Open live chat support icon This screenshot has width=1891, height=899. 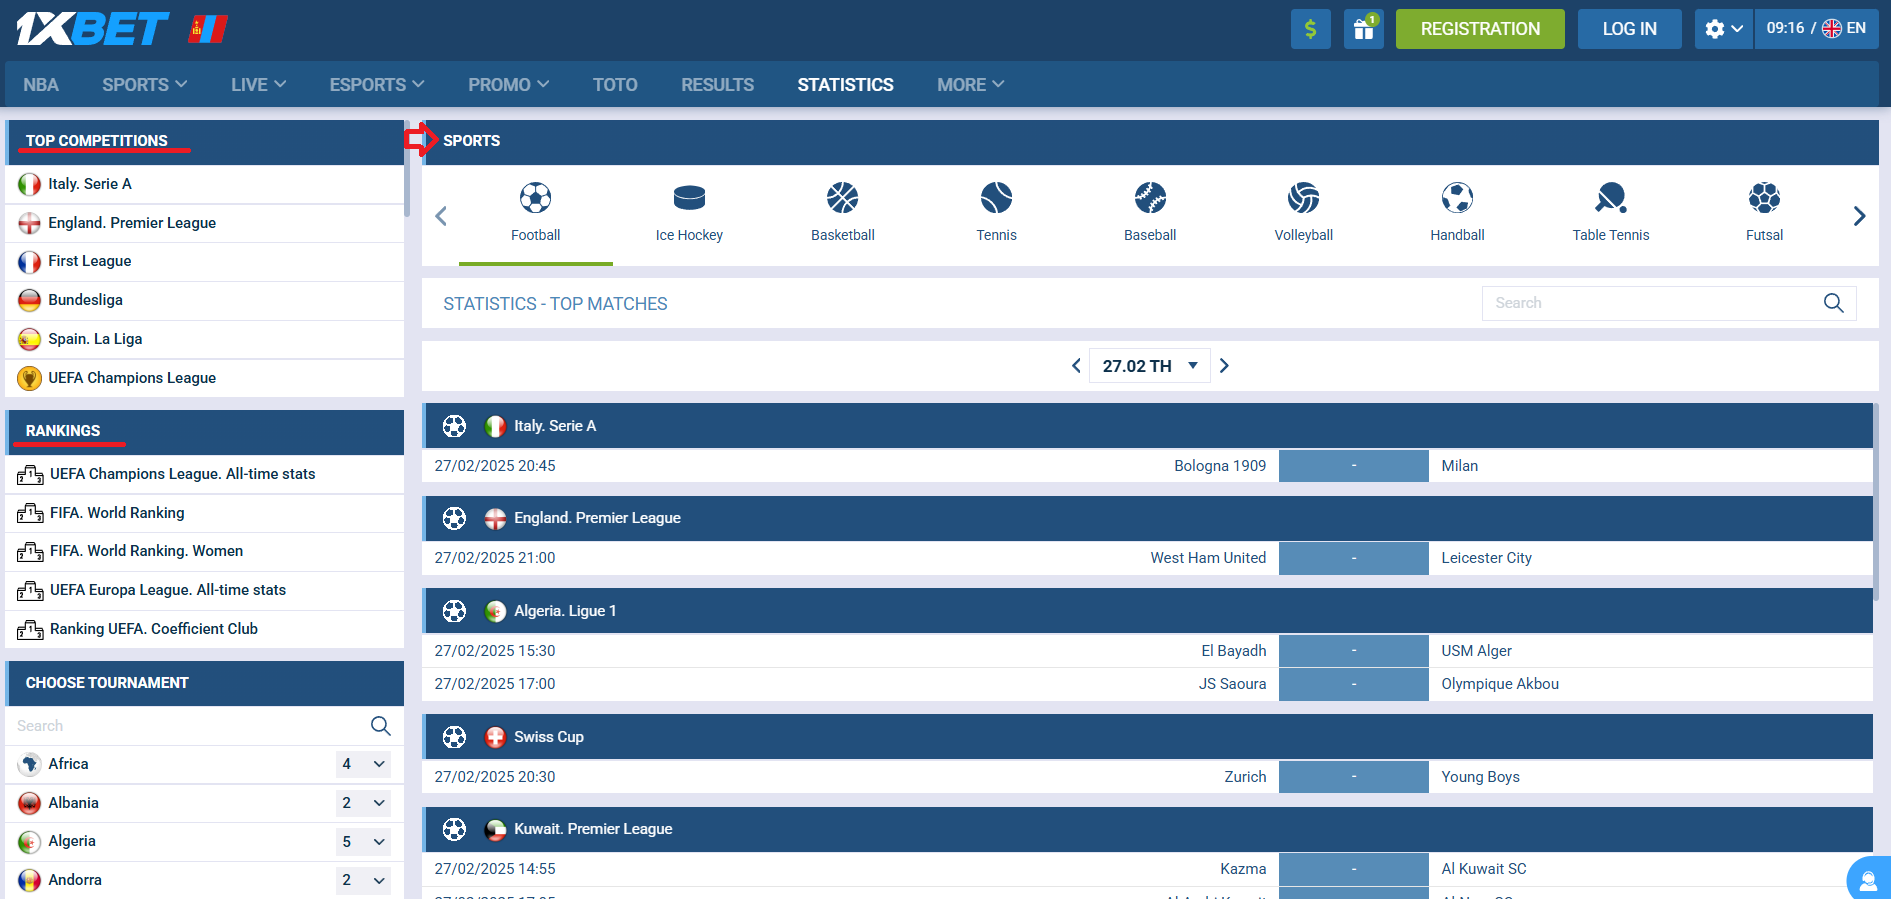point(1867,880)
